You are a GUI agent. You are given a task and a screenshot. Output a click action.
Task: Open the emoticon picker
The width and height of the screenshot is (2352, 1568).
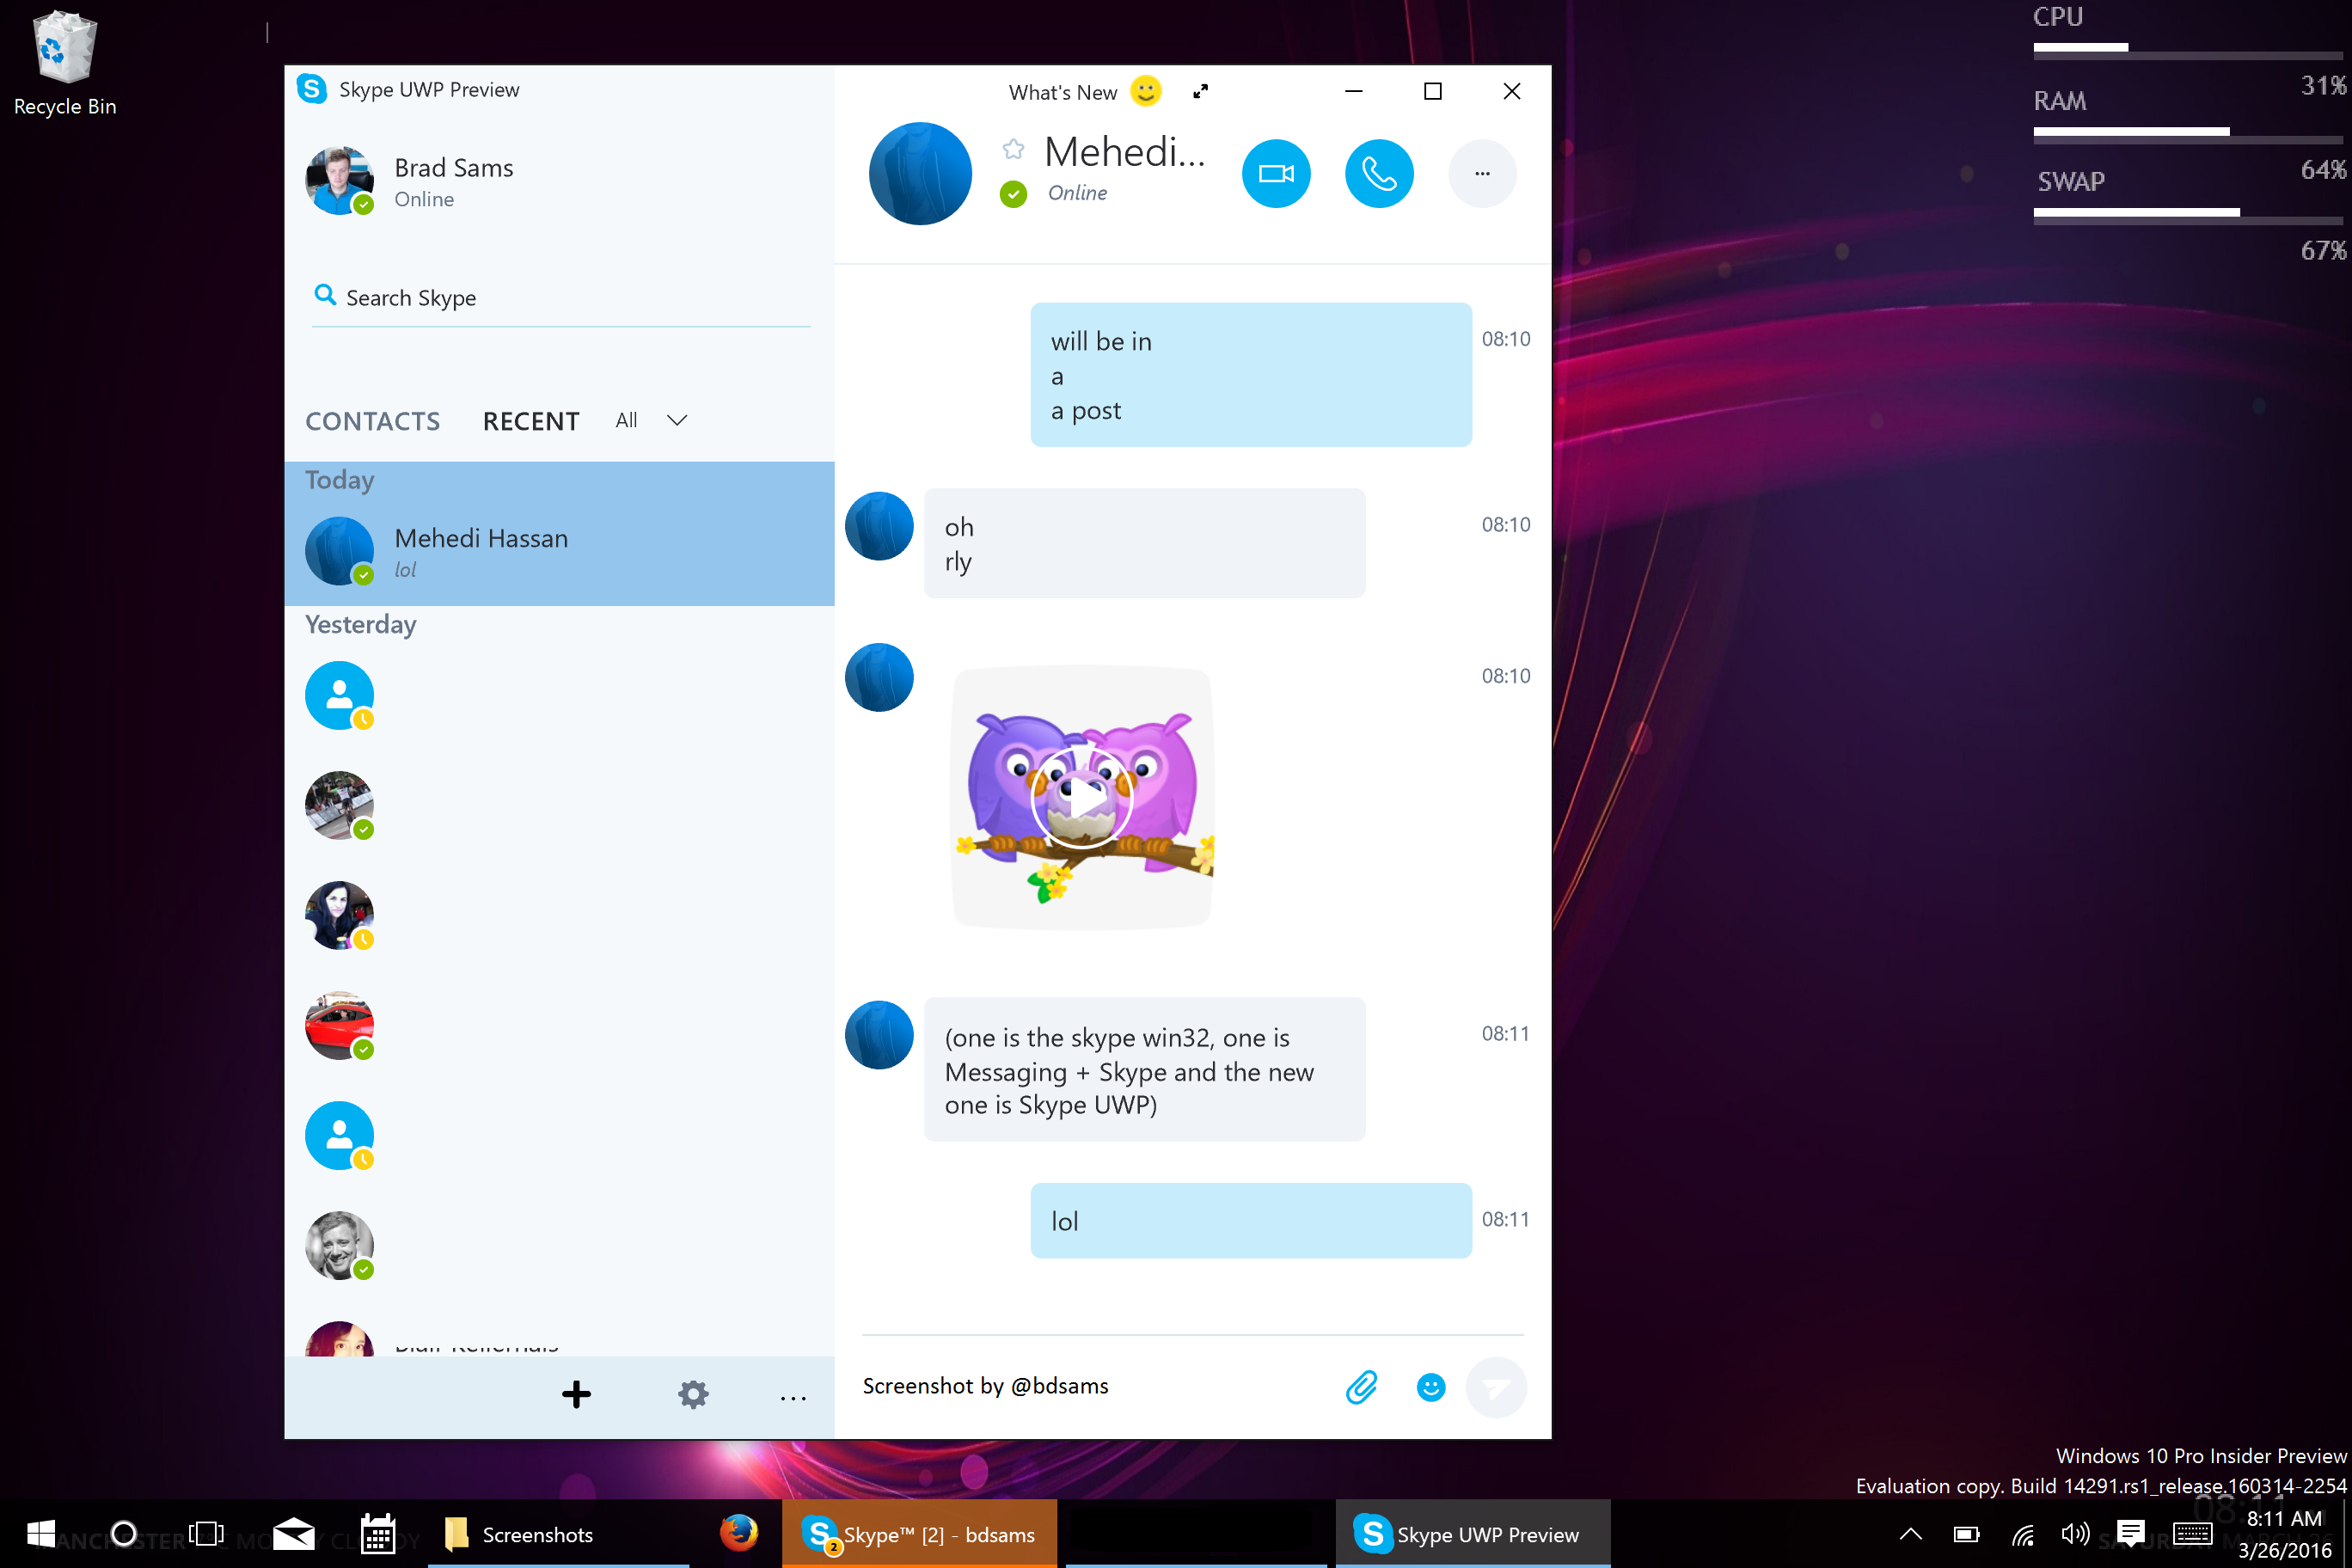tap(1431, 1387)
